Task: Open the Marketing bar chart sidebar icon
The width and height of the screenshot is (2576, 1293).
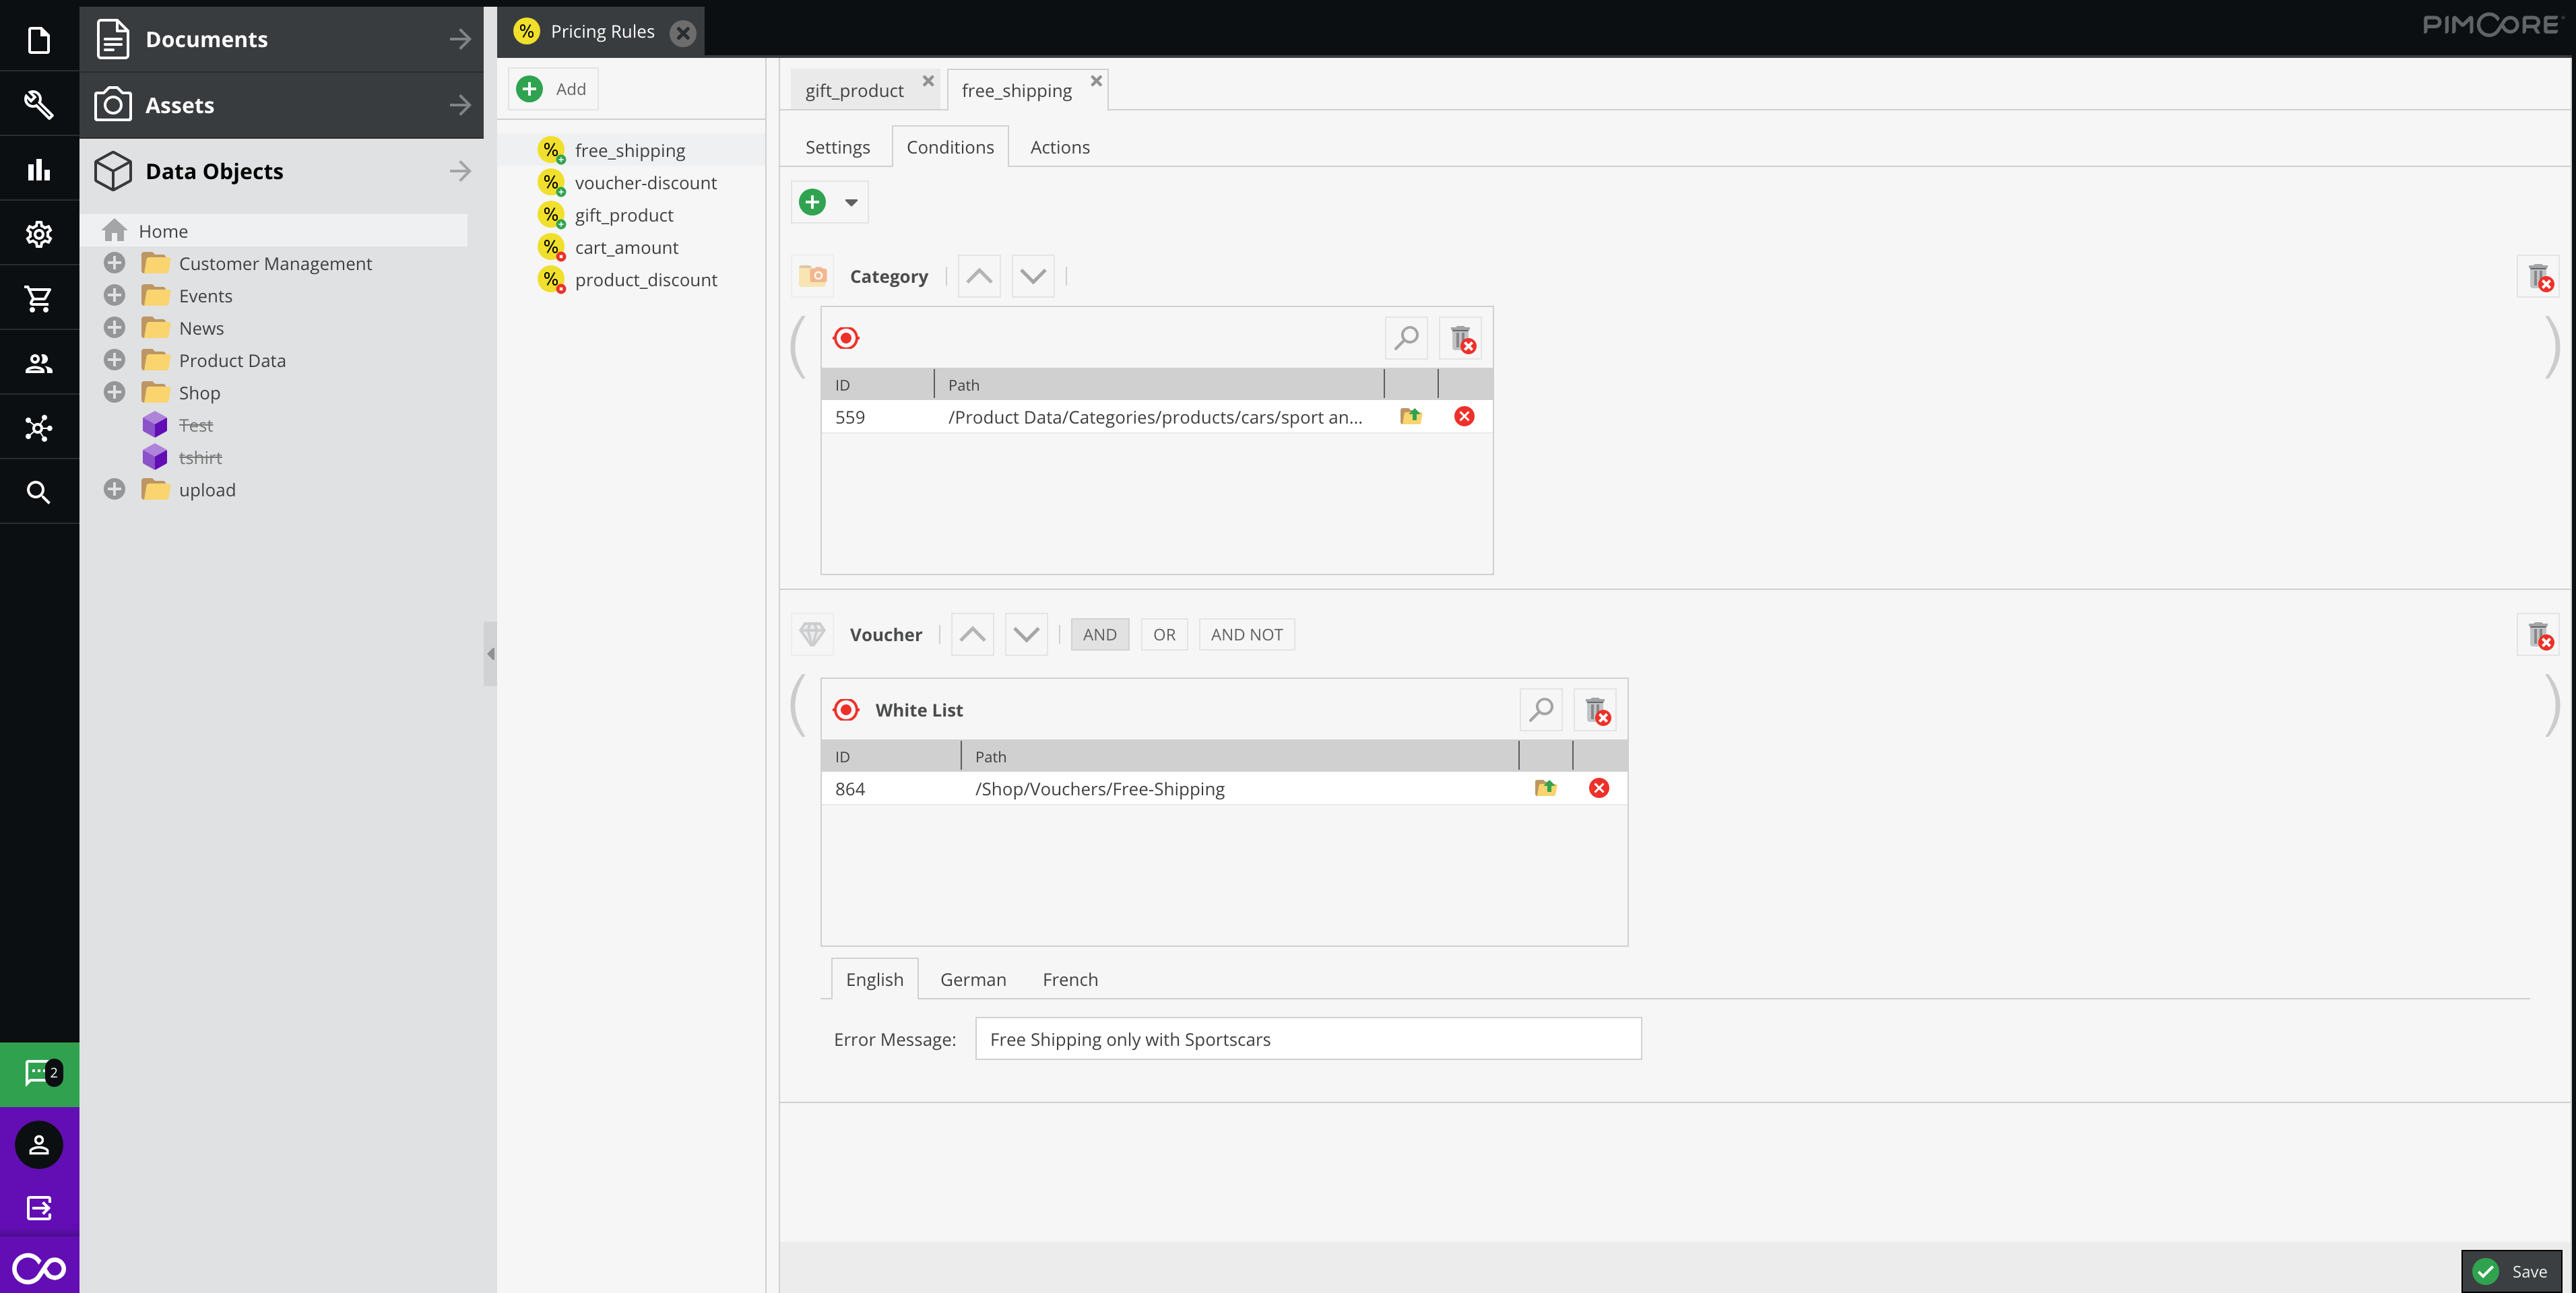Action: click(39, 169)
